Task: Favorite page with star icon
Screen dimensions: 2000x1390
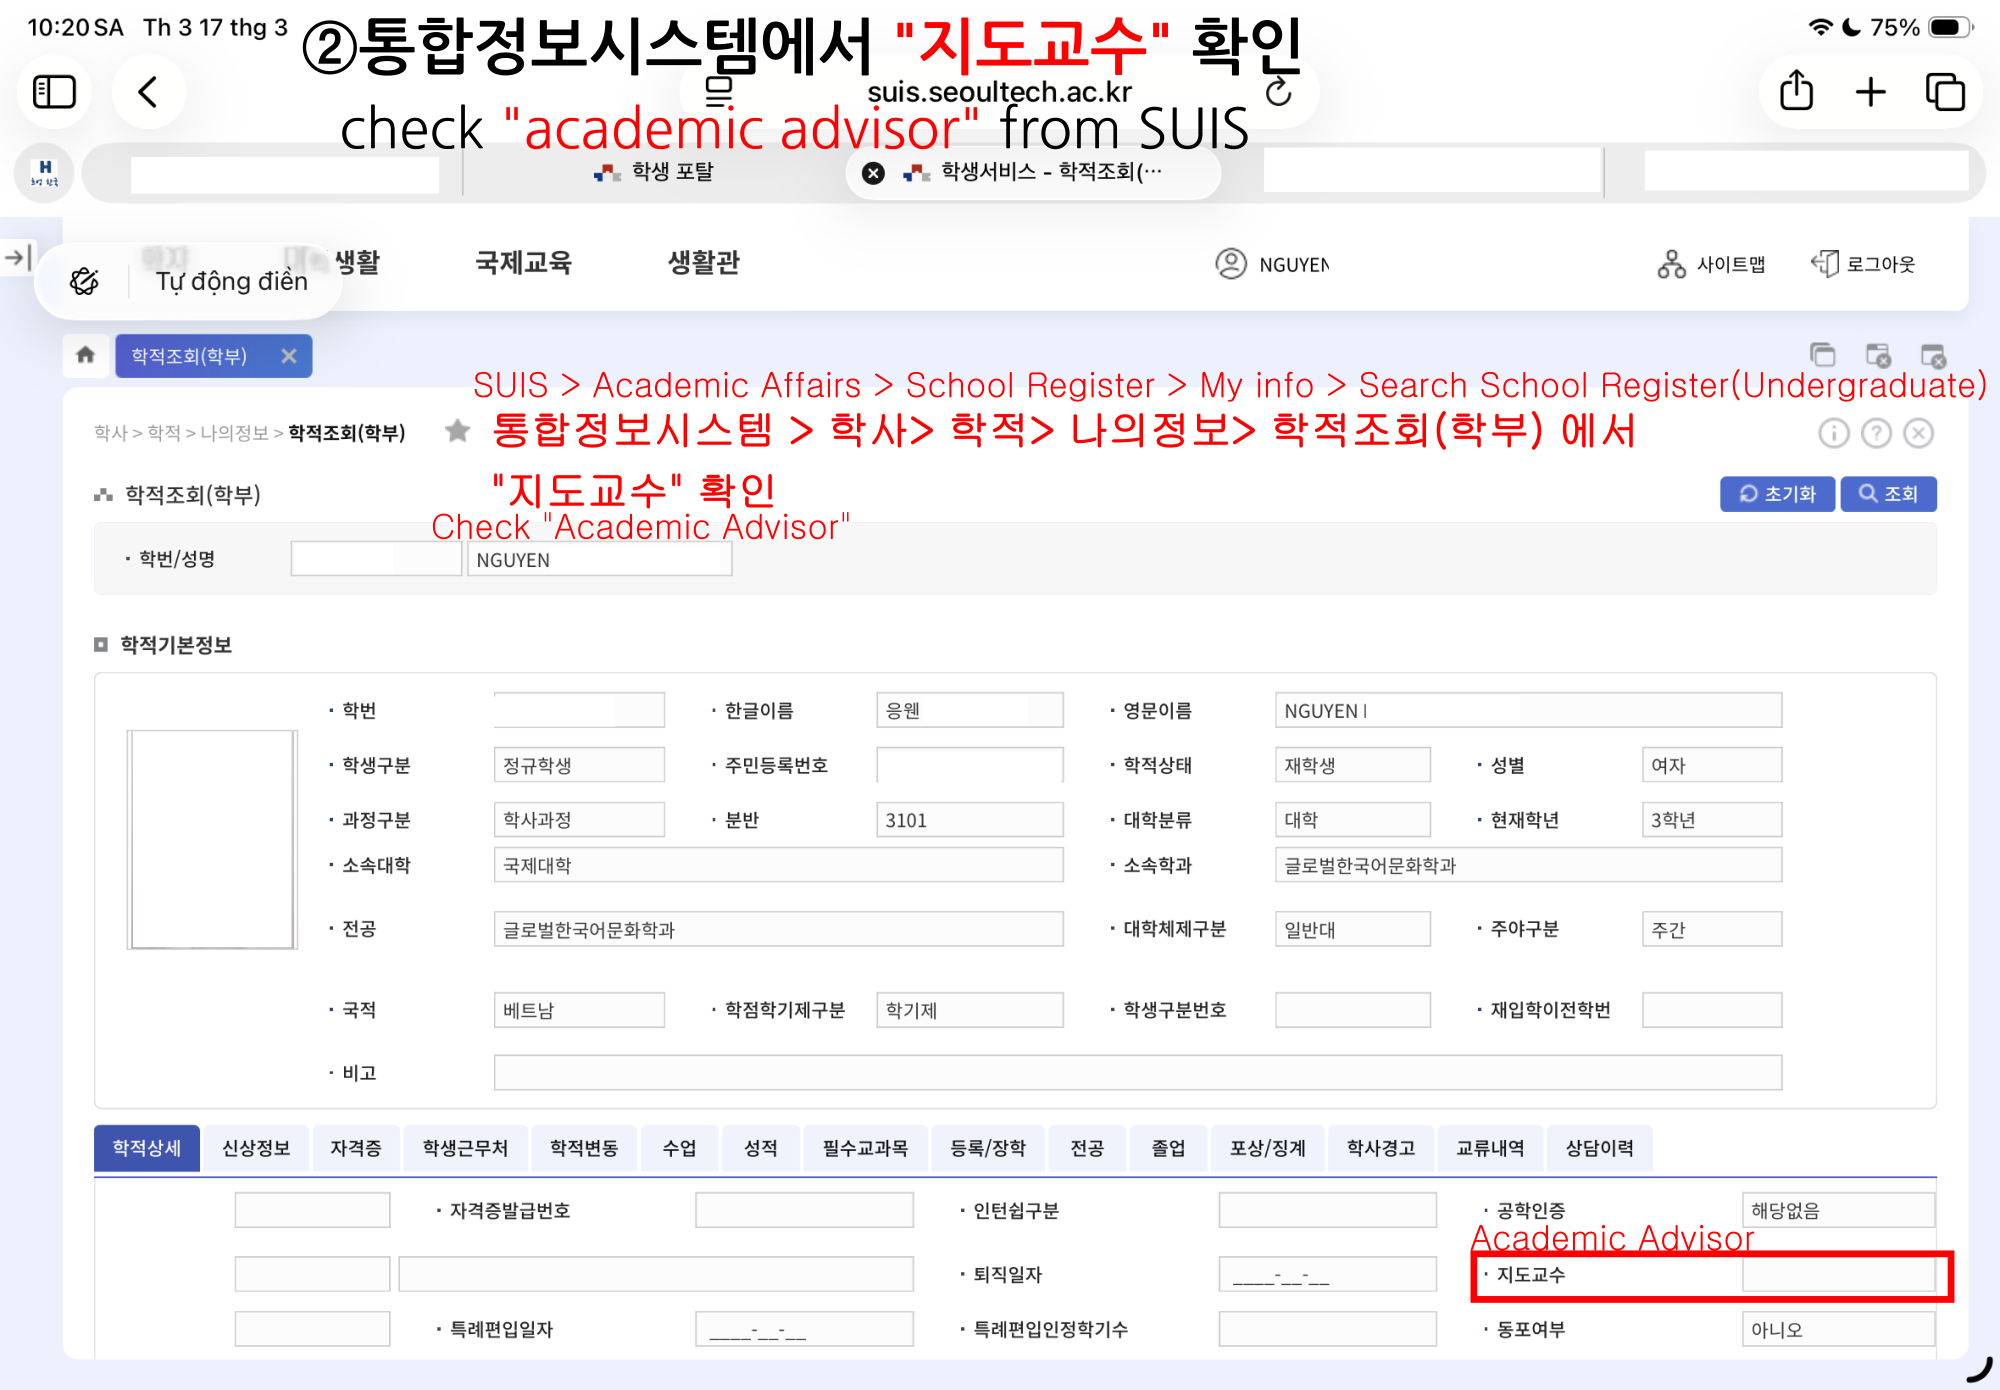Action: (458, 431)
